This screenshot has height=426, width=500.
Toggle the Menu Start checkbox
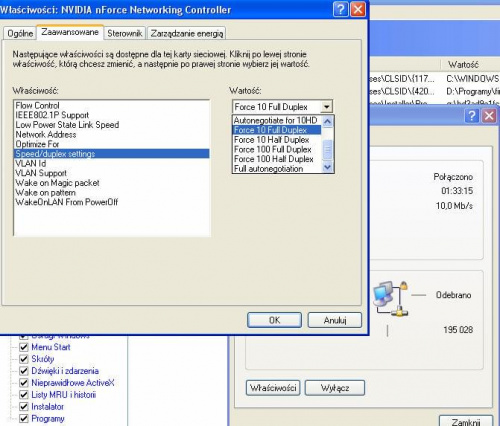pyautogui.click(x=23, y=347)
